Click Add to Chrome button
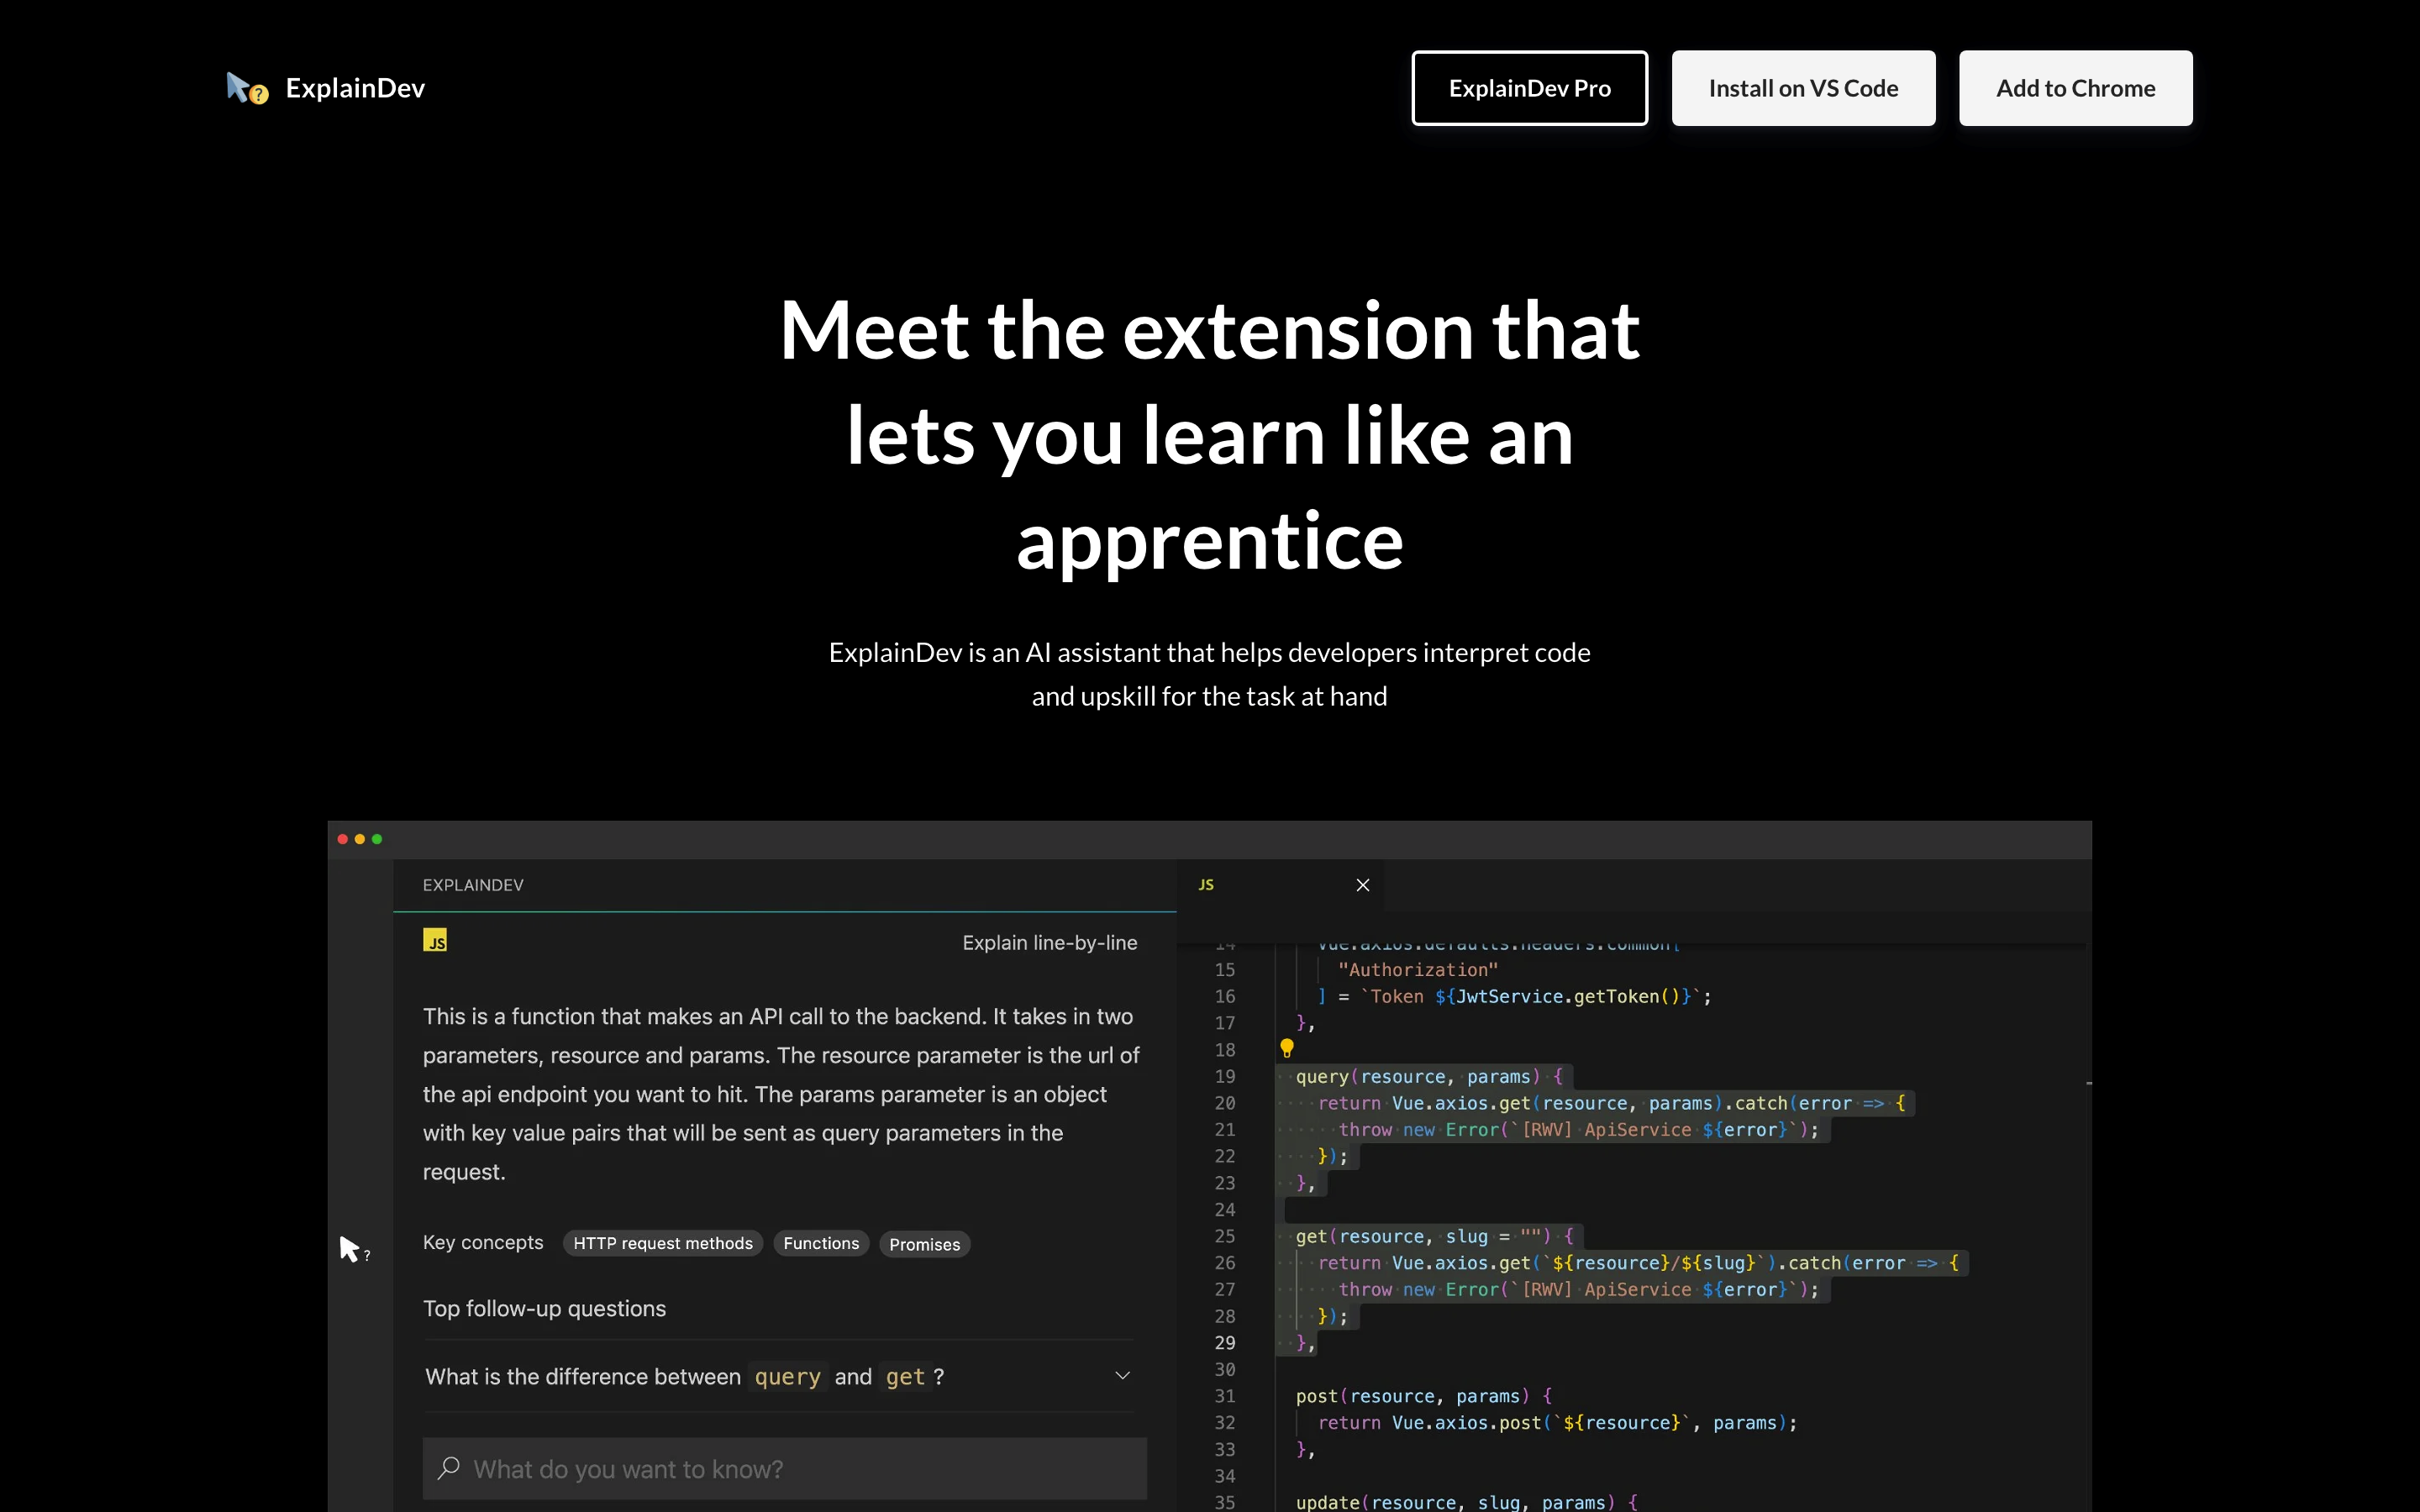The height and width of the screenshot is (1512, 2420). click(2075, 88)
